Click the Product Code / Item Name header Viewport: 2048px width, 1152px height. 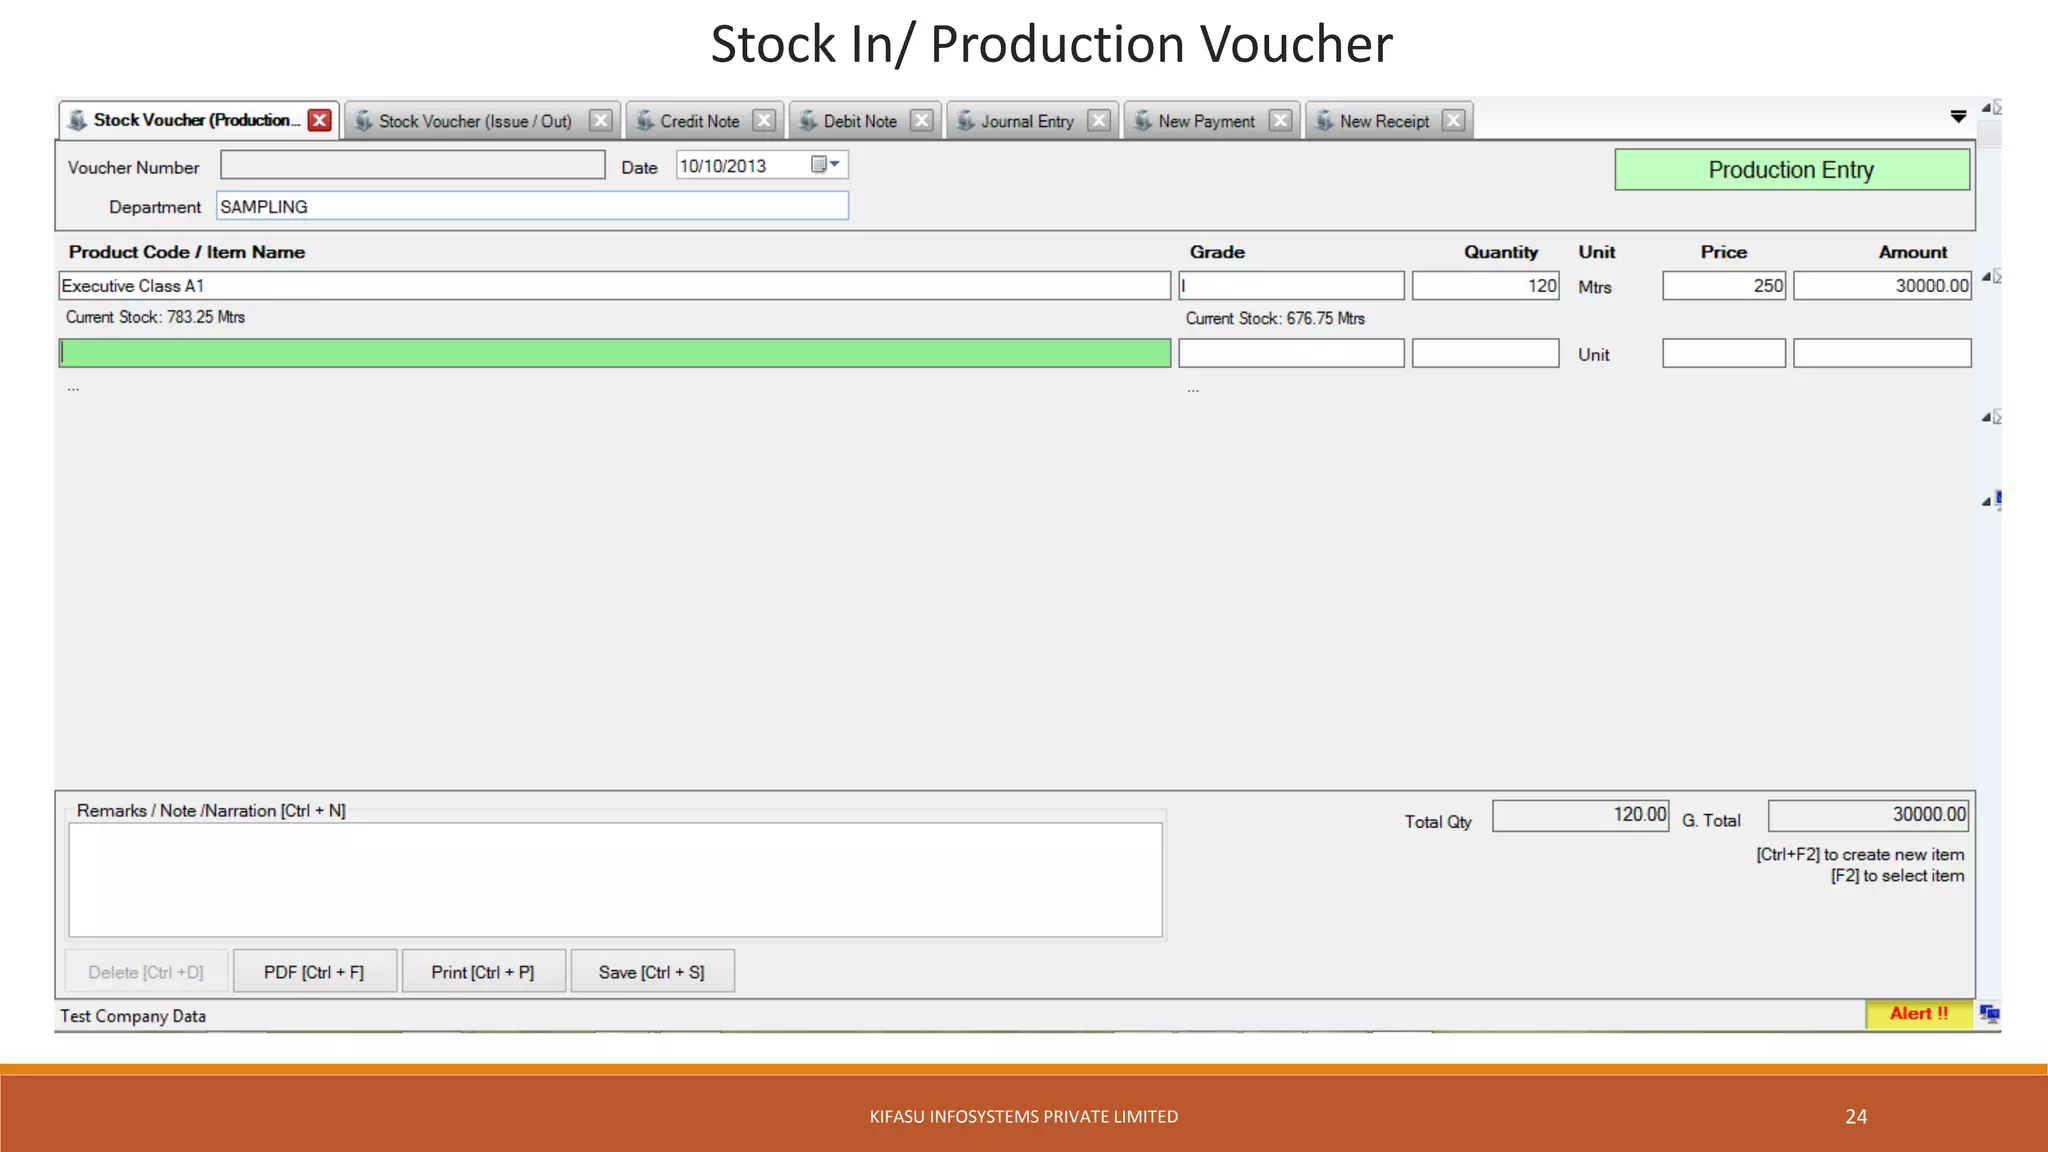187,252
